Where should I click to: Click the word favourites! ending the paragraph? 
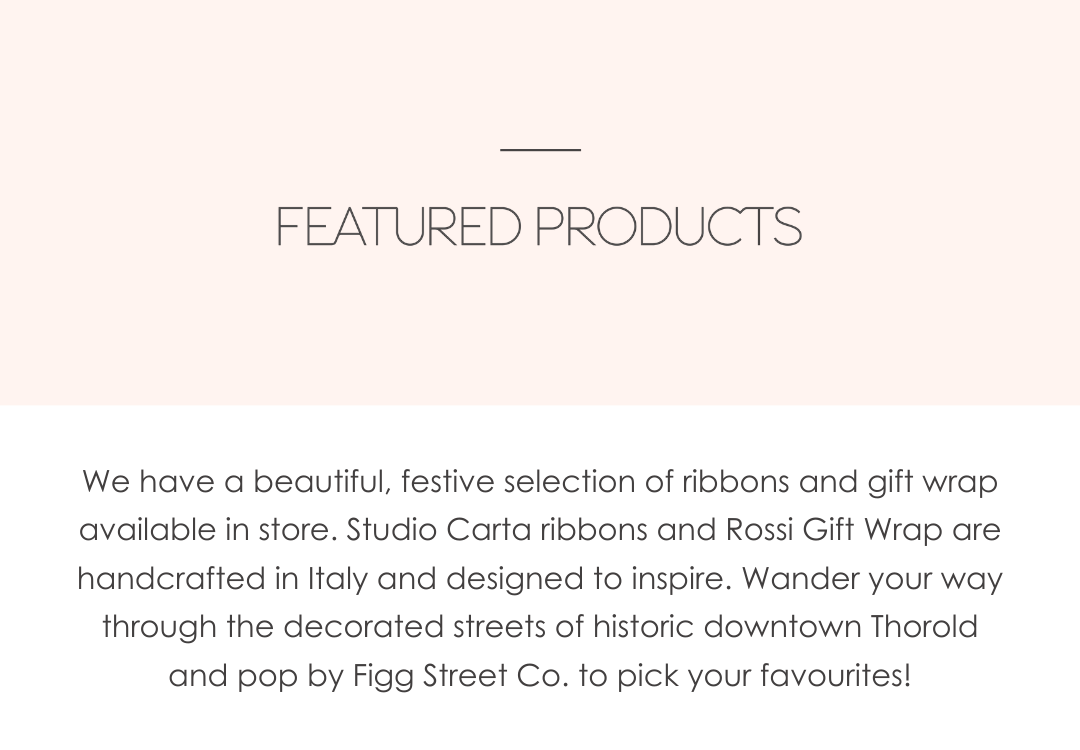(x=836, y=676)
